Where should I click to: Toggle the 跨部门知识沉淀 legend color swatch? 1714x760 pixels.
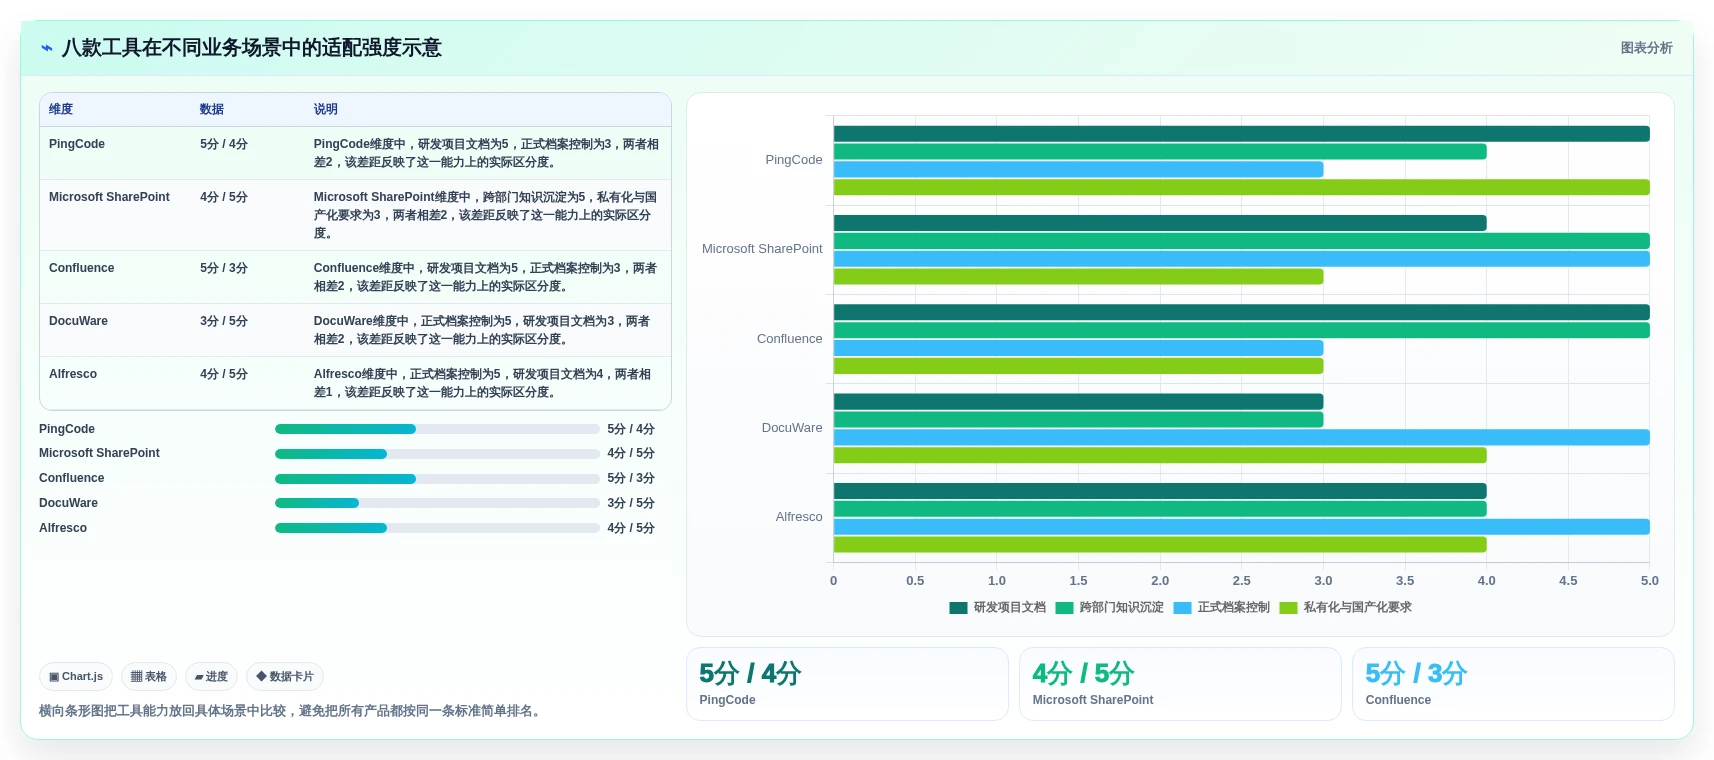pyautogui.click(x=1064, y=608)
